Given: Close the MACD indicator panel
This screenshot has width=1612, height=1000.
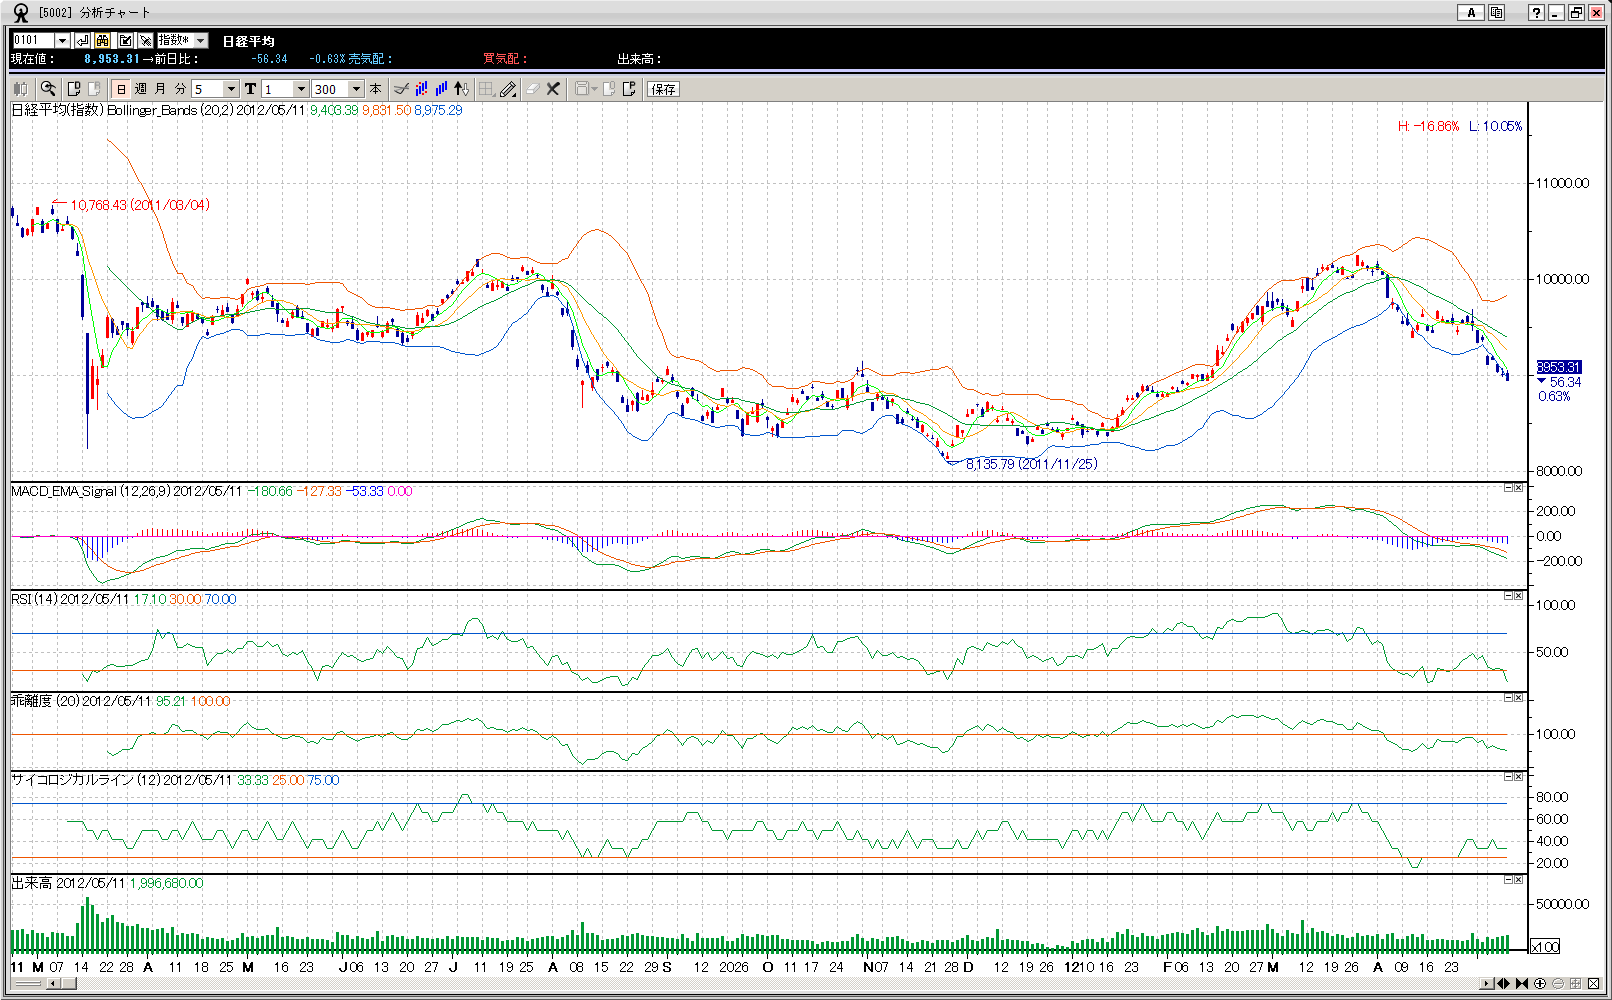Looking at the screenshot, I should click(1518, 488).
